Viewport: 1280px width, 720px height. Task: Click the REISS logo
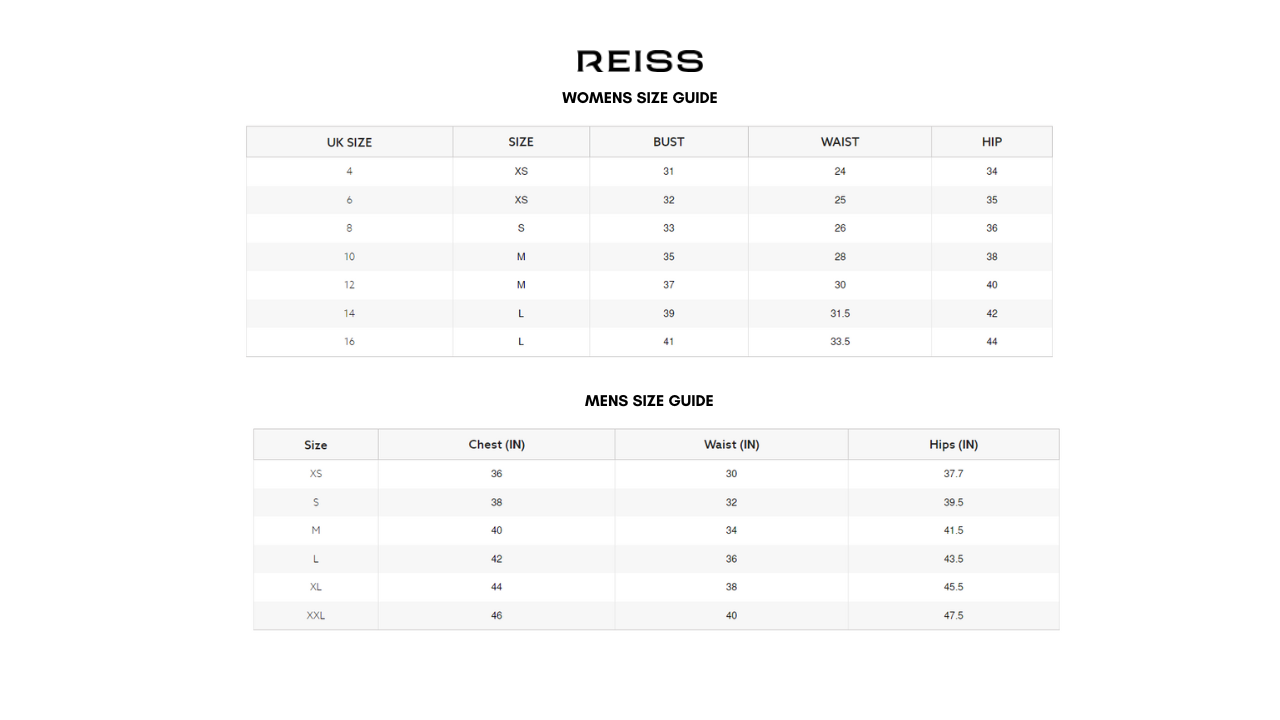[640, 61]
